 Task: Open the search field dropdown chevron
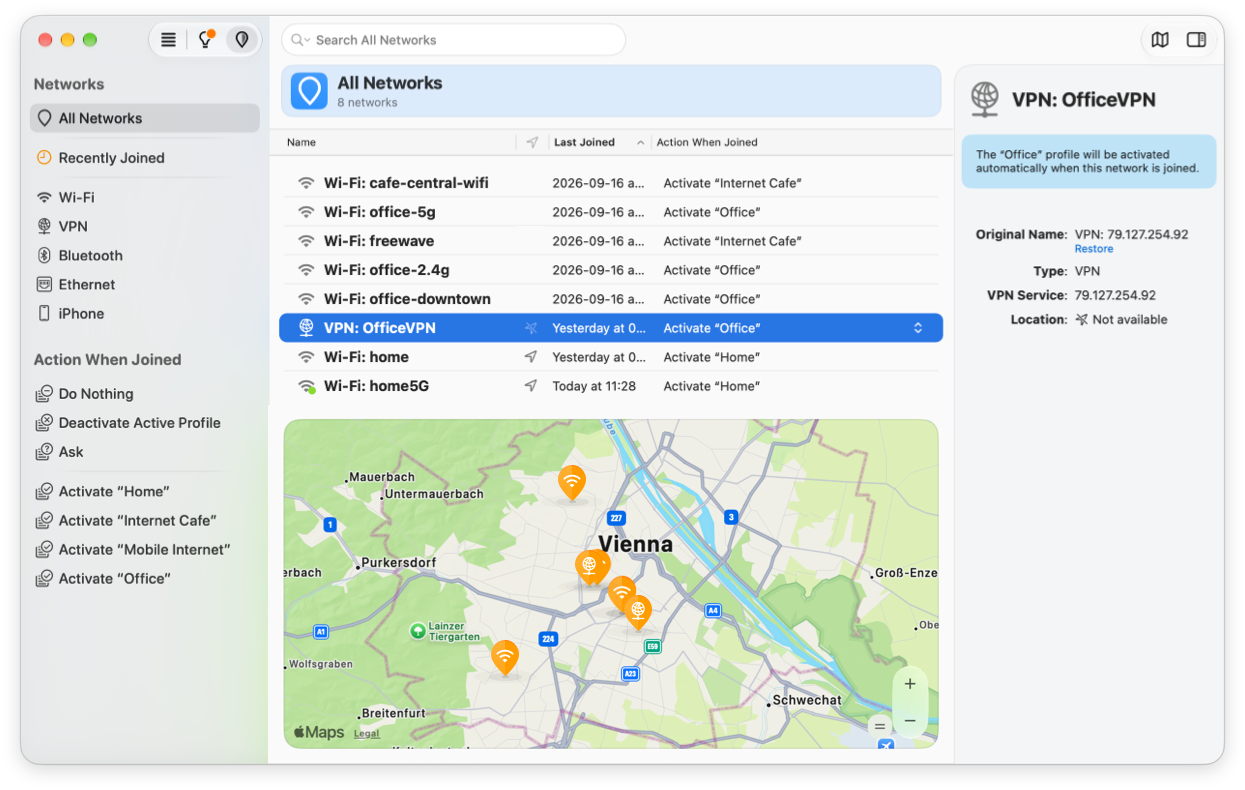300,40
